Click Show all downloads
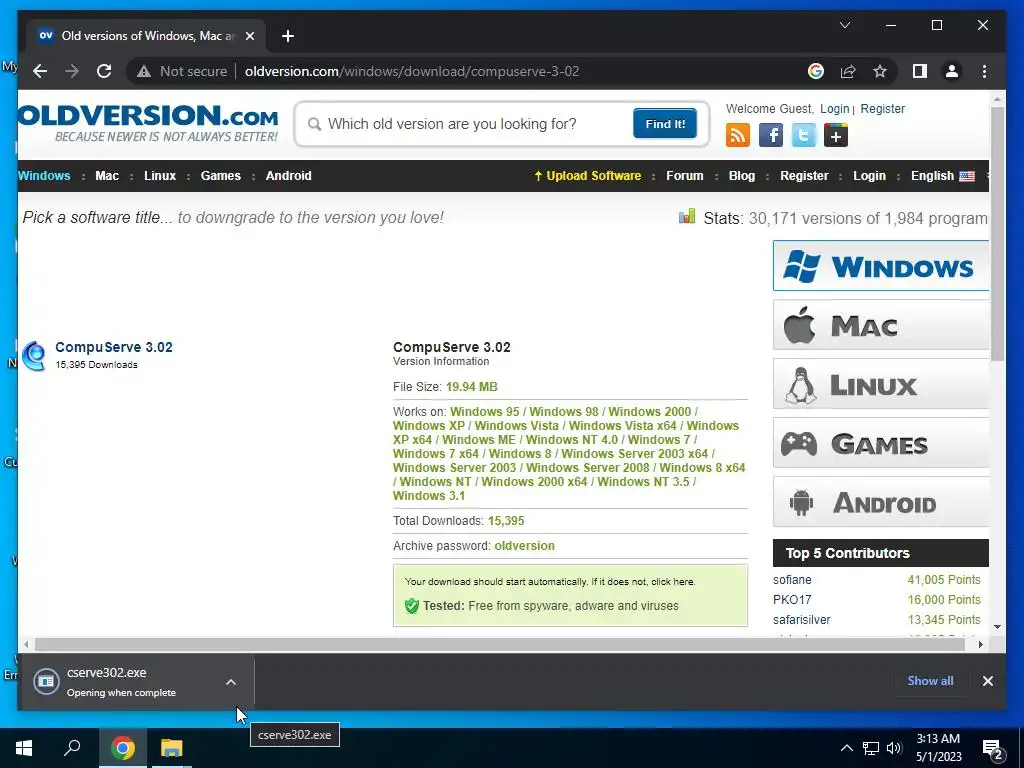Viewport: 1024px width, 768px height. tap(930, 680)
